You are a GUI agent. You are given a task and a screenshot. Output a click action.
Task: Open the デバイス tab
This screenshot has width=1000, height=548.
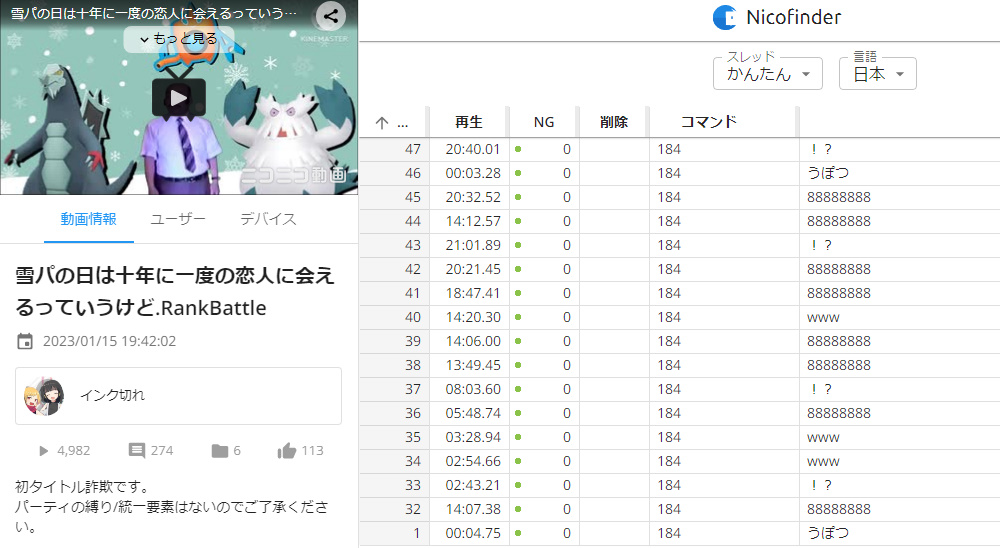267,220
